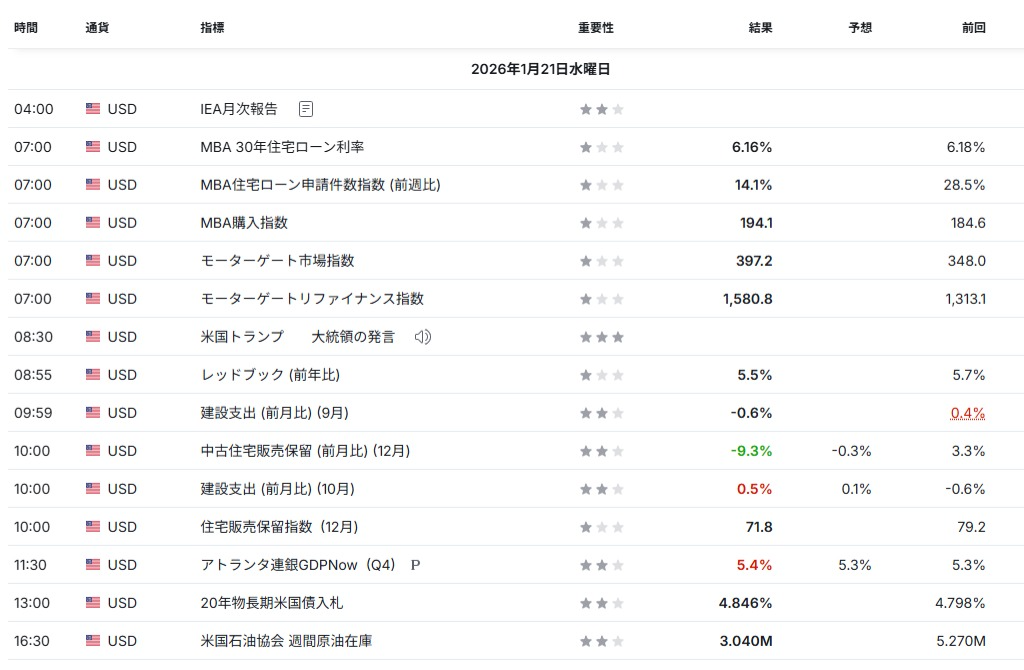Open the MBA 30年住宅ローン利率 event
Image resolution: width=1024 pixels, height=670 pixels.
(282, 147)
